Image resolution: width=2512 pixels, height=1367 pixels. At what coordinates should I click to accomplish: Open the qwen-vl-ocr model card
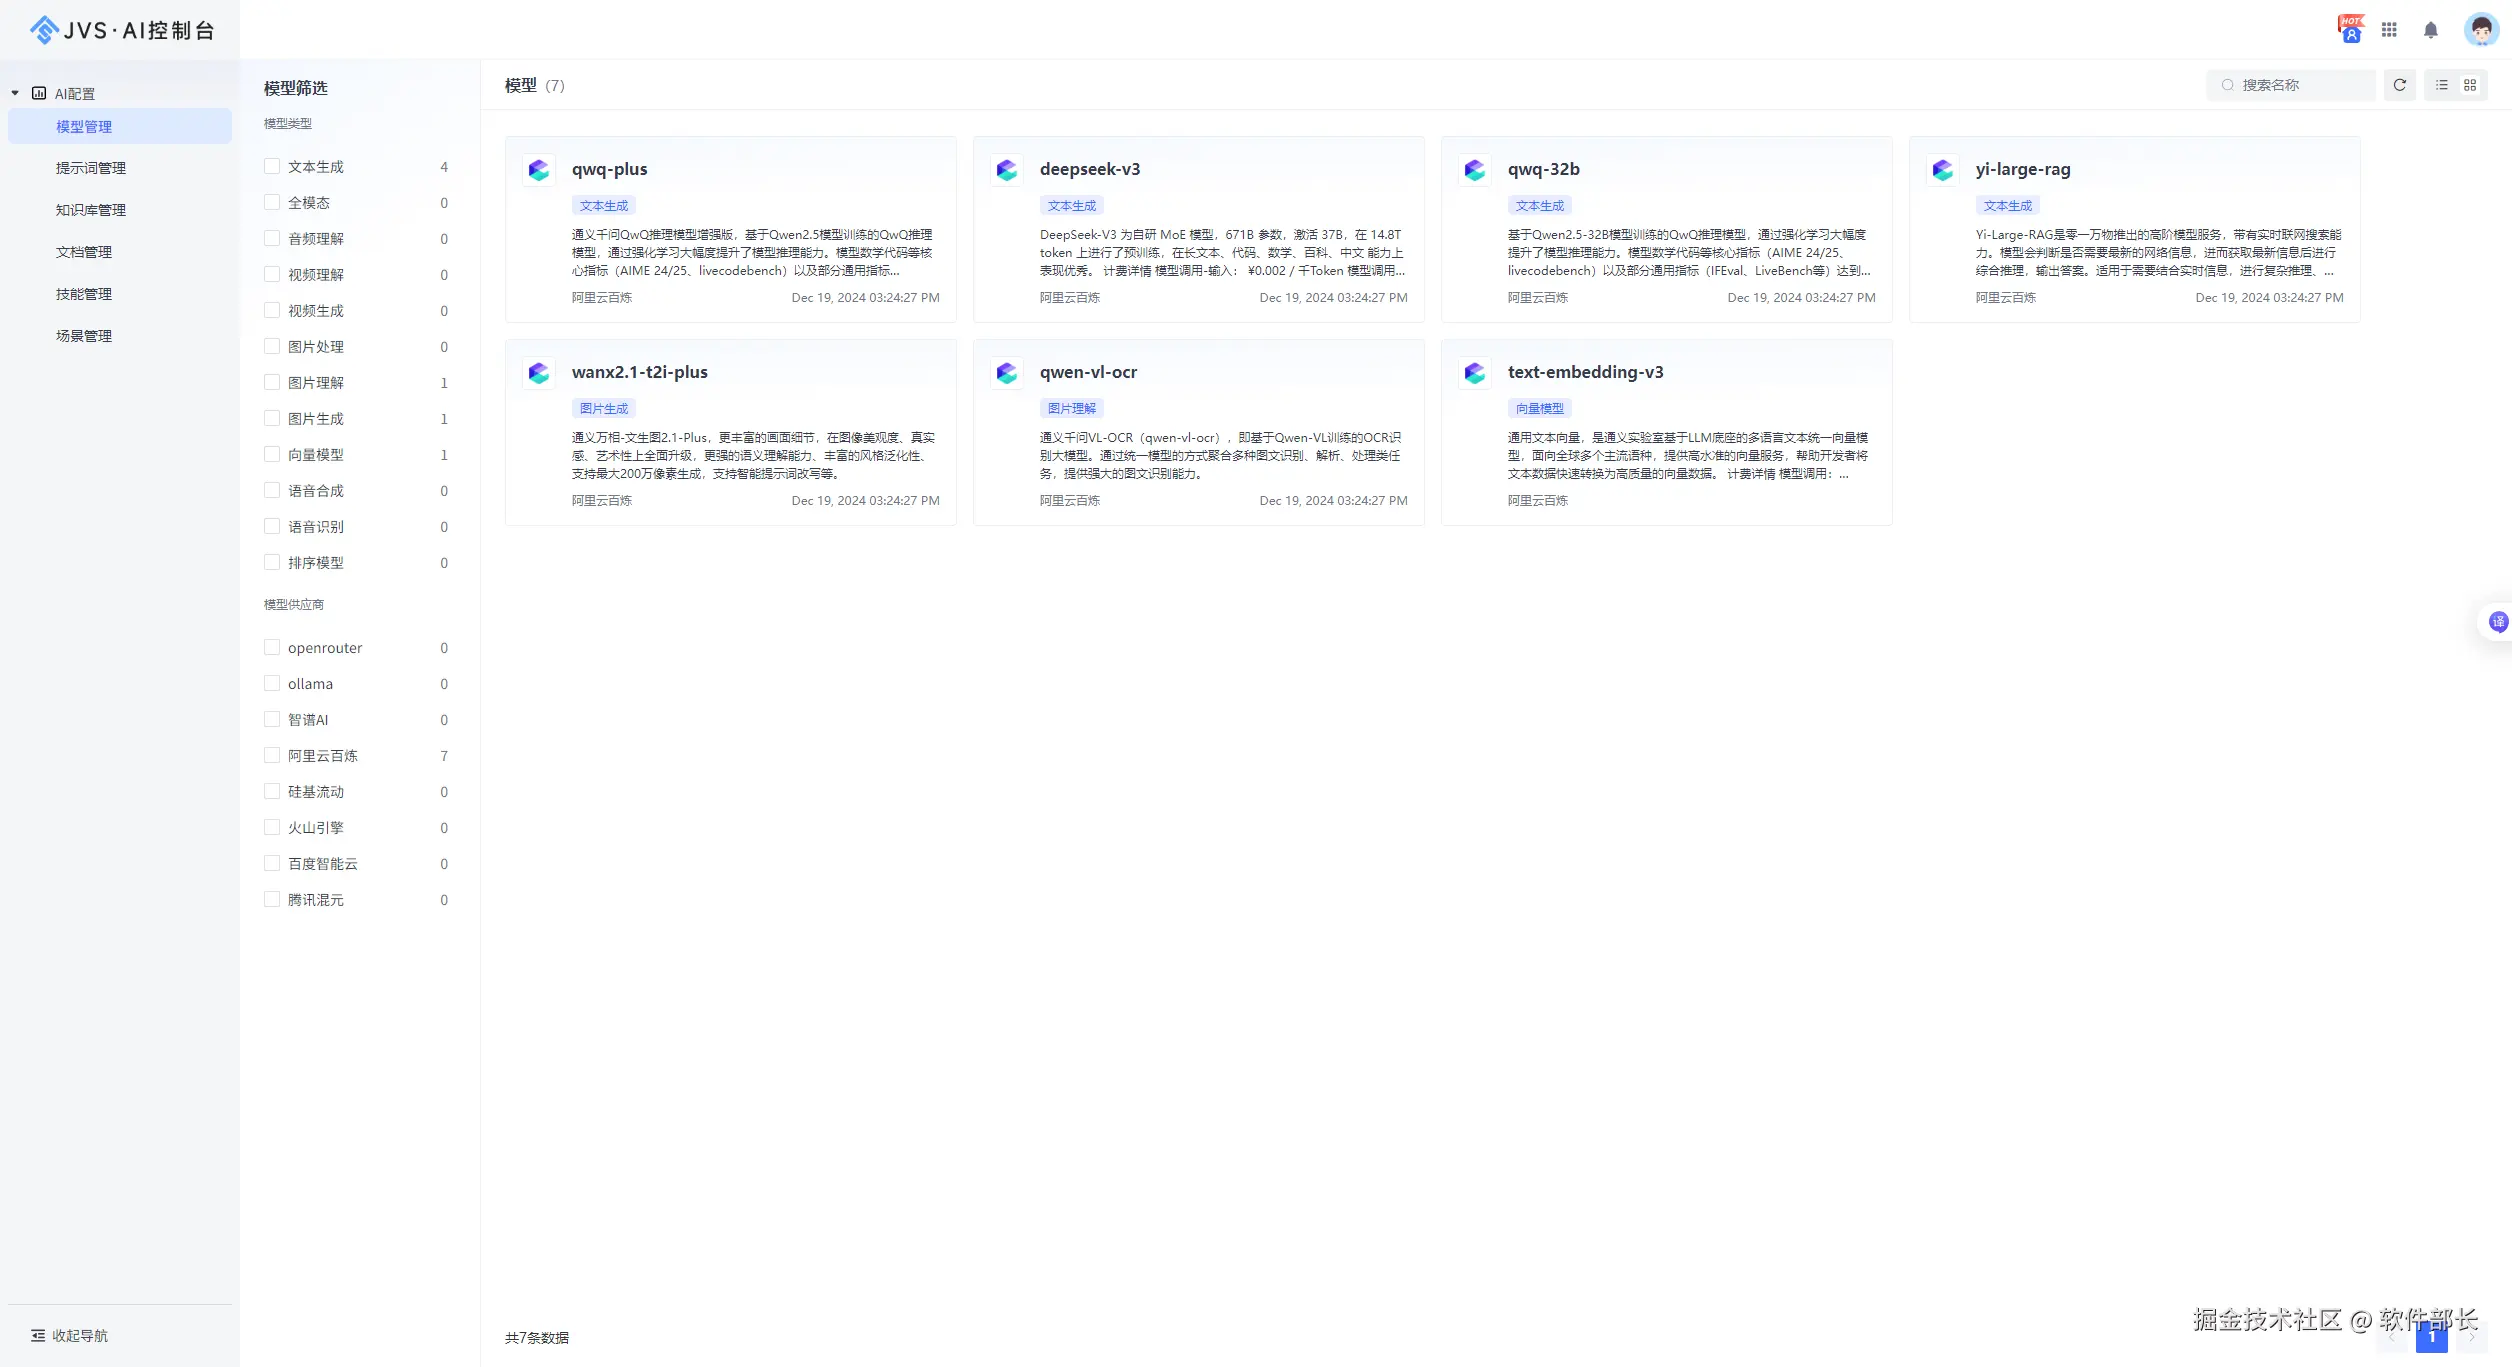(1198, 432)
